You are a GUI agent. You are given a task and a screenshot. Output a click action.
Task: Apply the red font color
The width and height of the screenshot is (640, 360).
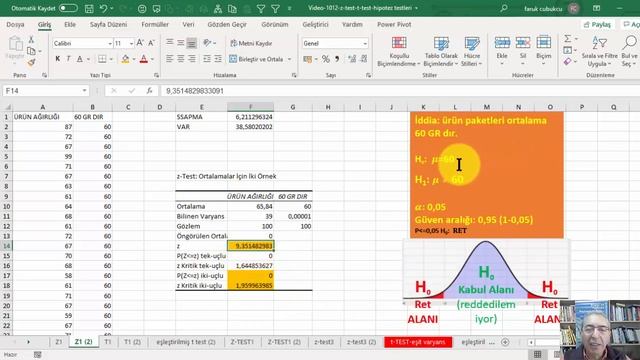(x=144, y=59)
